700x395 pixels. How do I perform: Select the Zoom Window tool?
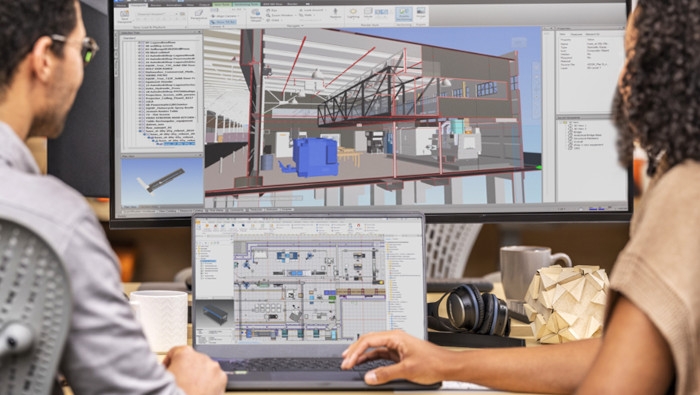coord(280,15)
